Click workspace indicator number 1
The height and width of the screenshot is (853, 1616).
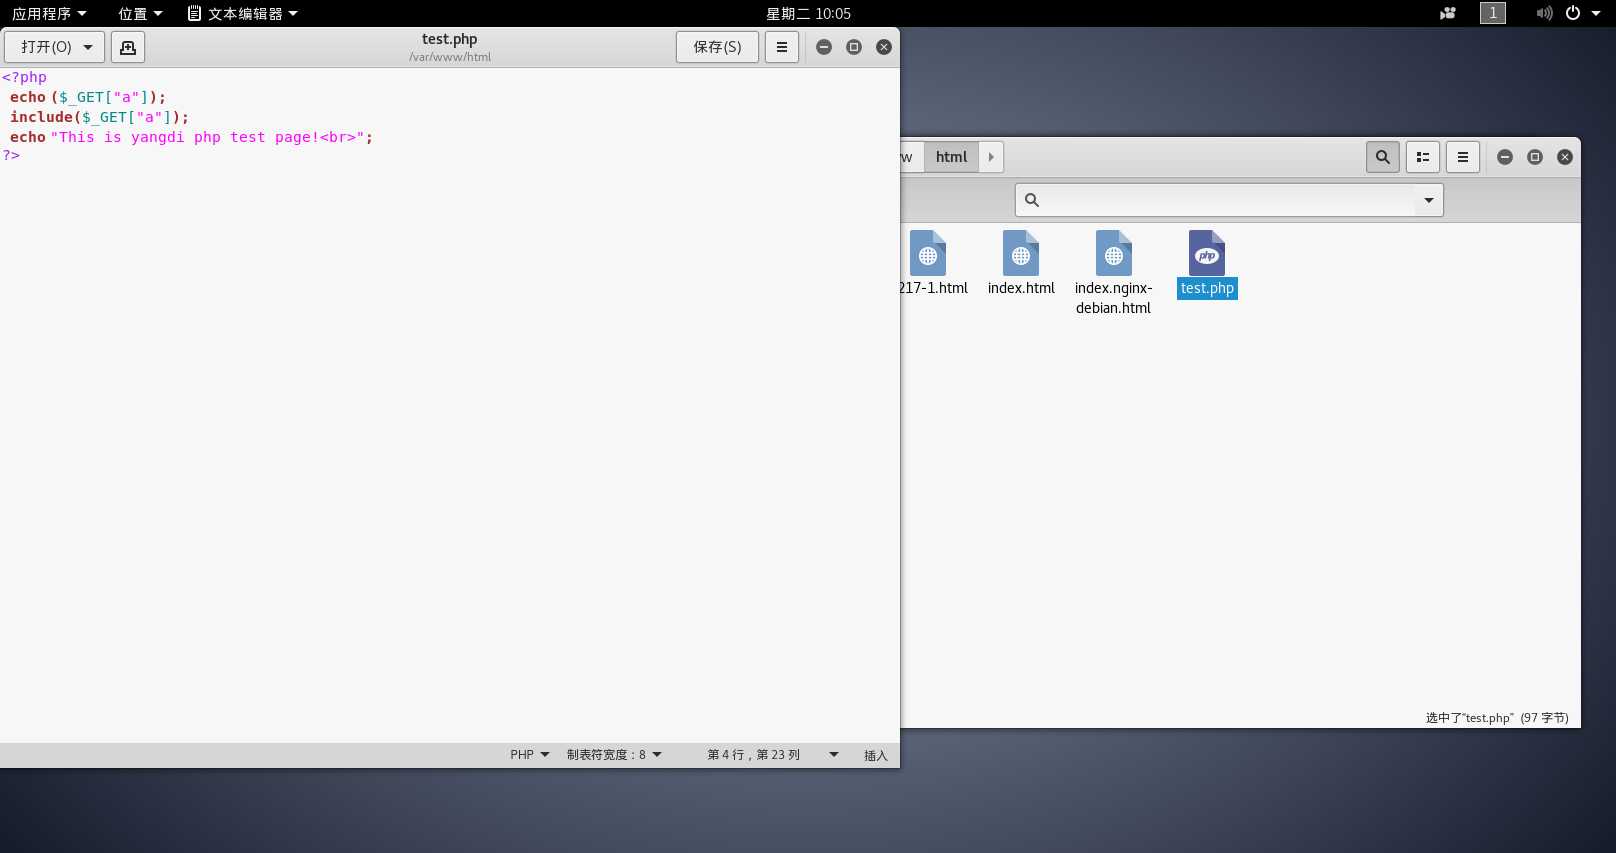tap(1493, 13)
